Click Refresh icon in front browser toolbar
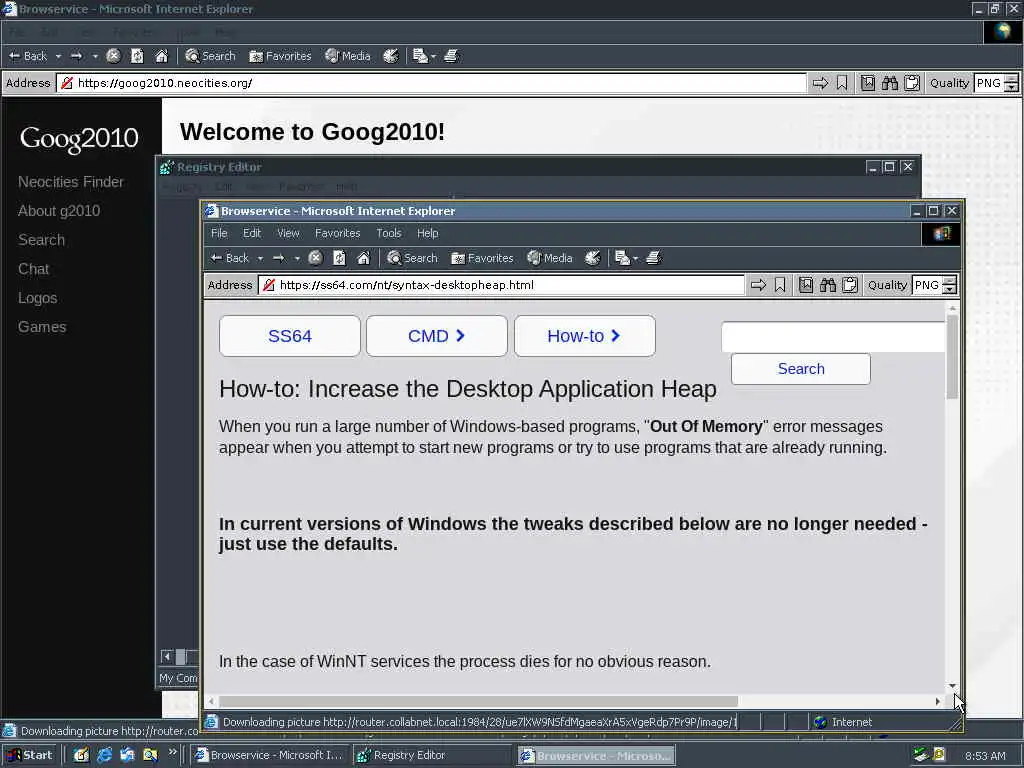 (x=340, y=258)
